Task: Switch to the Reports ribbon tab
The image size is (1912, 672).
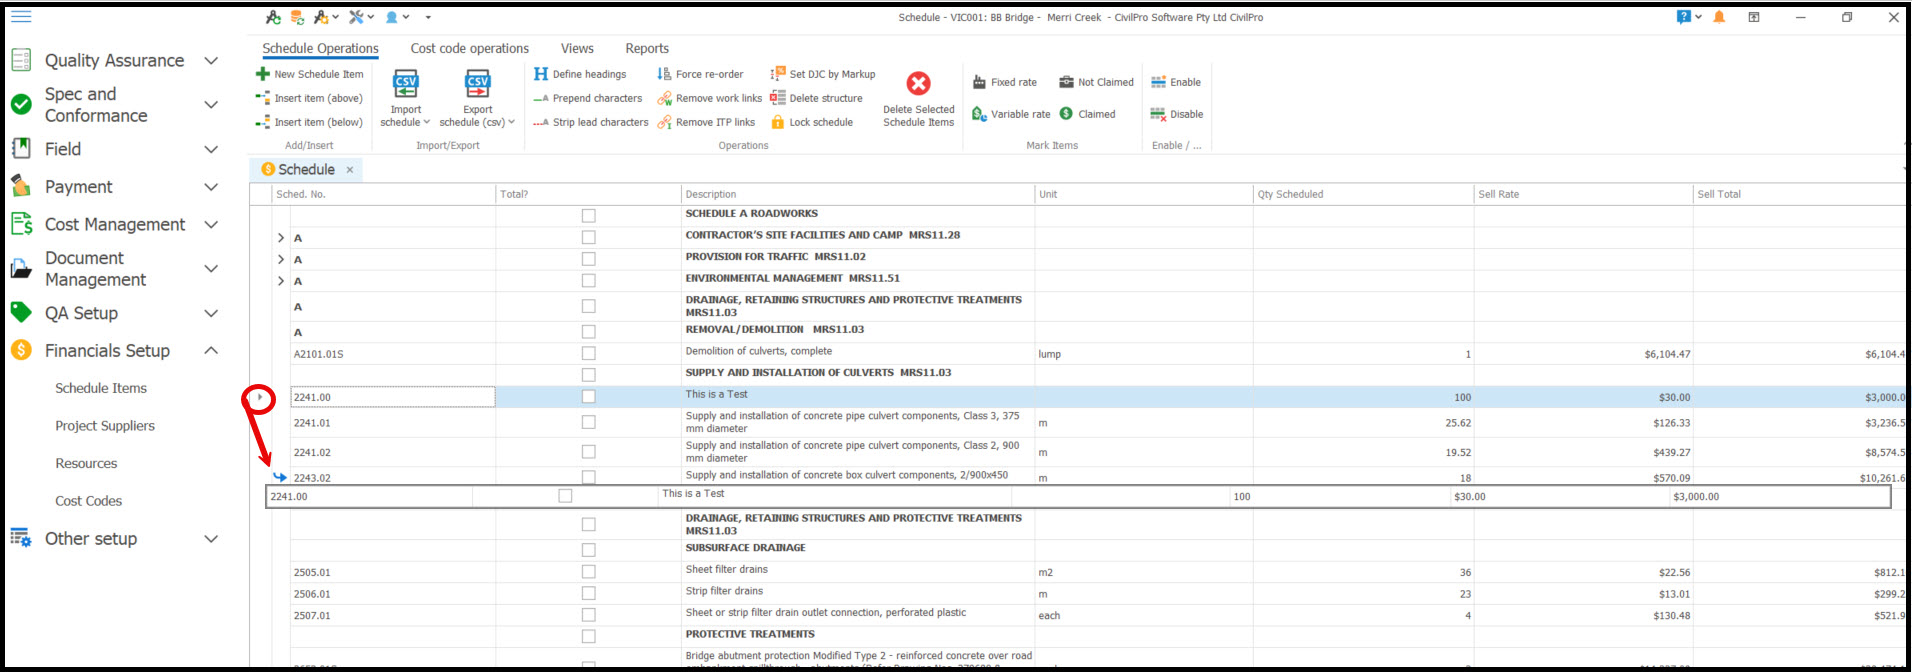Action: coord(646,48)
